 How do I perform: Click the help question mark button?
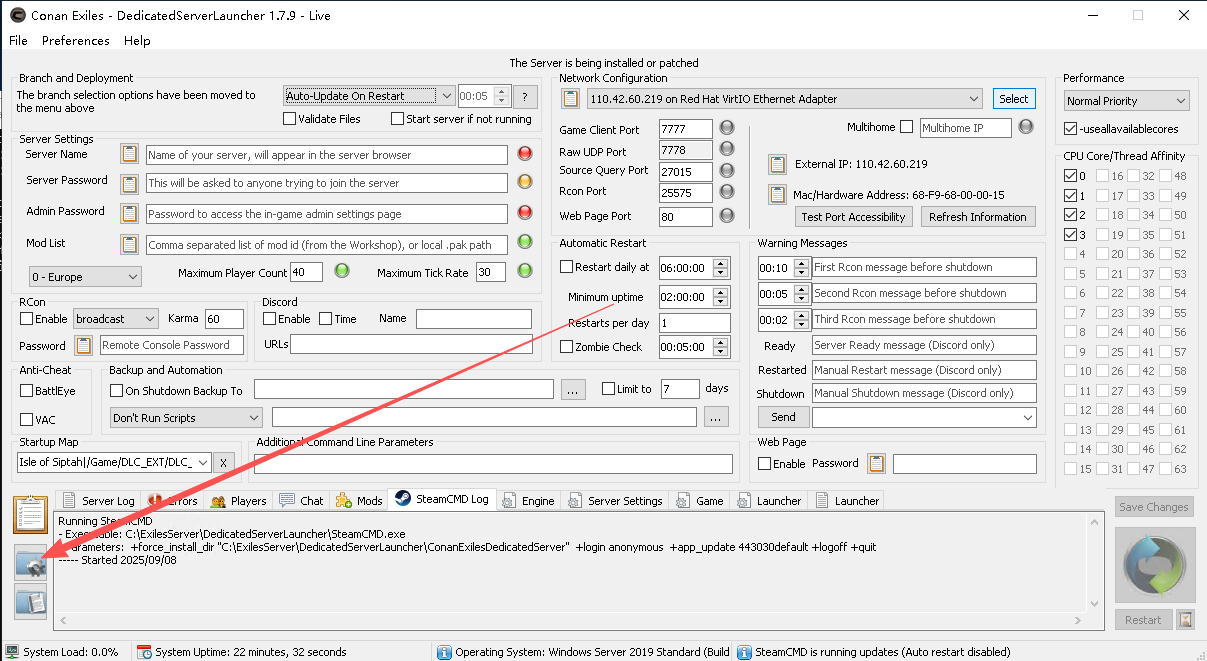click(x=525, y=97)
